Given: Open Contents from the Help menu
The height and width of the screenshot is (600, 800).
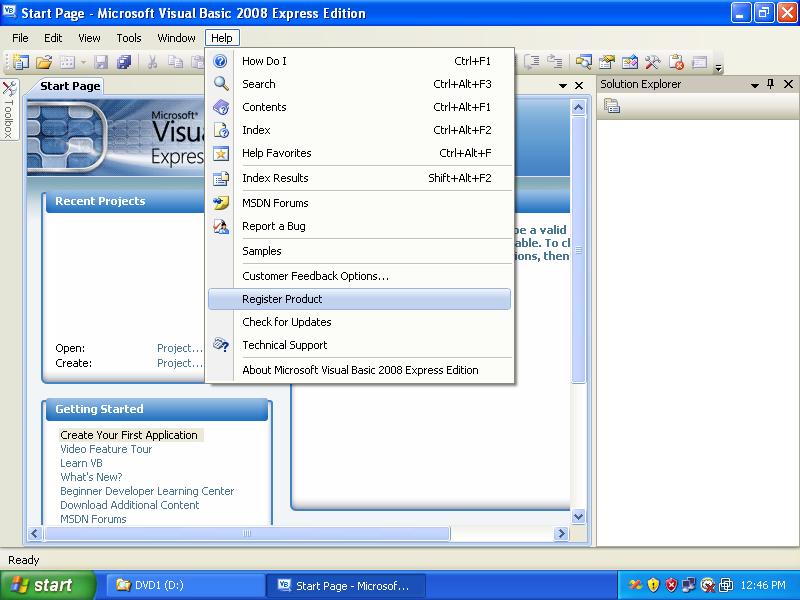Looking at the screenshot, I should click(x=359, y=107).
